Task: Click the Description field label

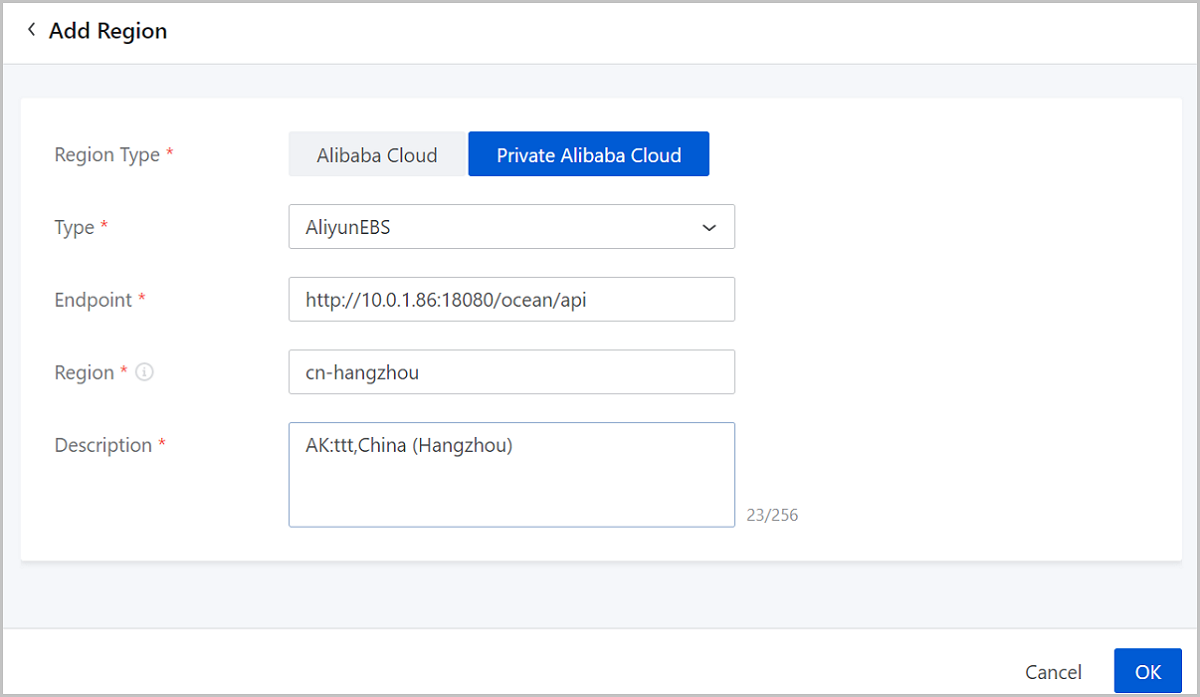Action: [x=103, y=445]
